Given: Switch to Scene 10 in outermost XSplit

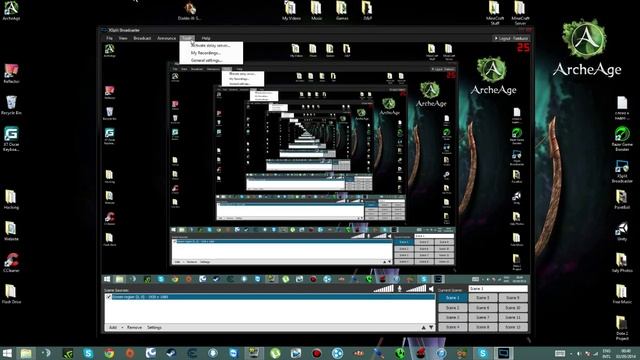Looking at the screenshot, I should (513, 307).
